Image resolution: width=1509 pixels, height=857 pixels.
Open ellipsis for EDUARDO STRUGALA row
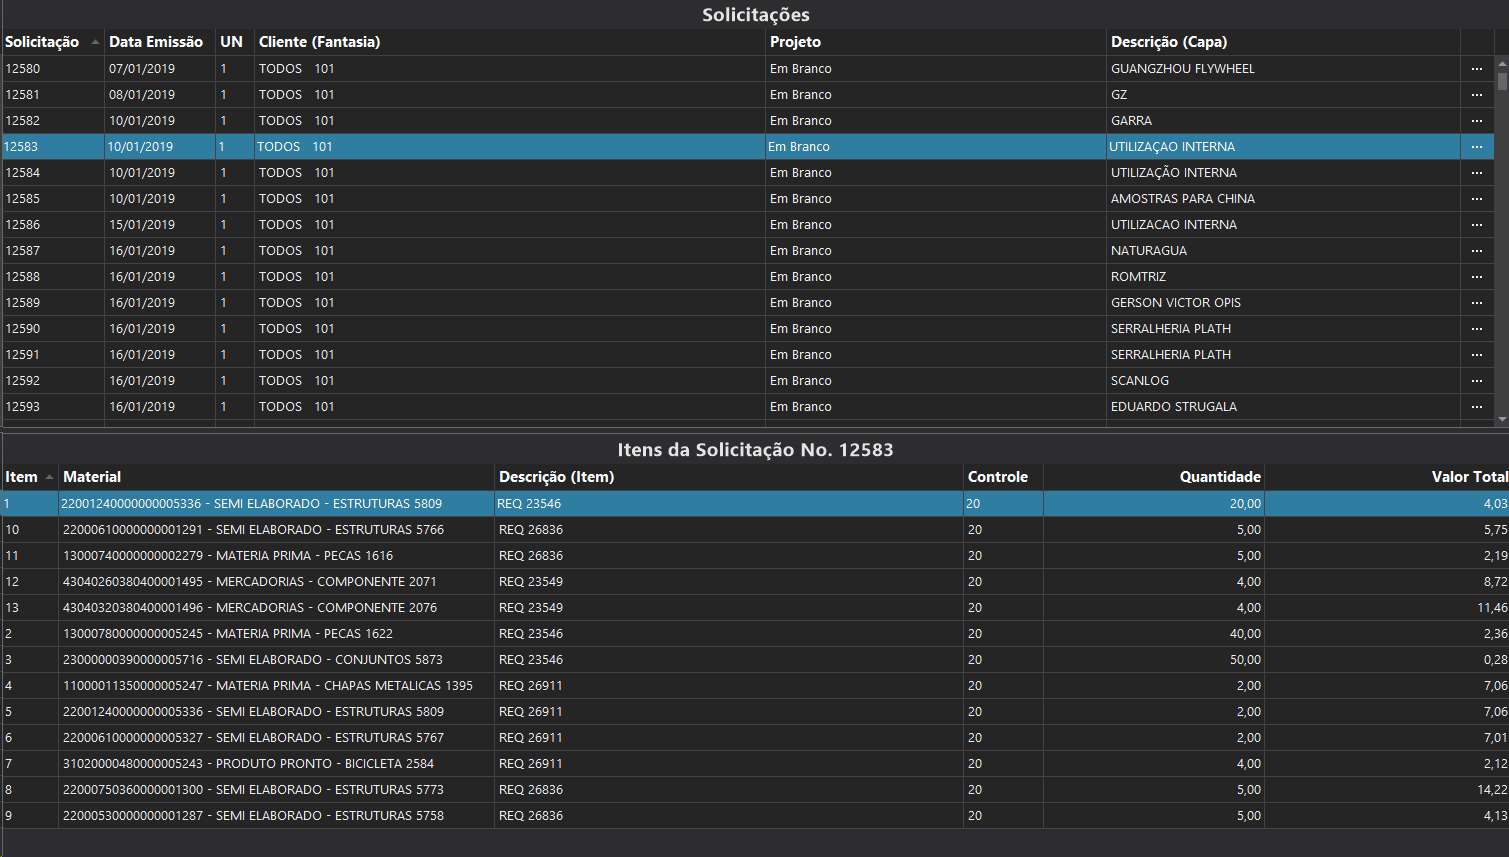pyautogui.click(x=1477, y=407)
